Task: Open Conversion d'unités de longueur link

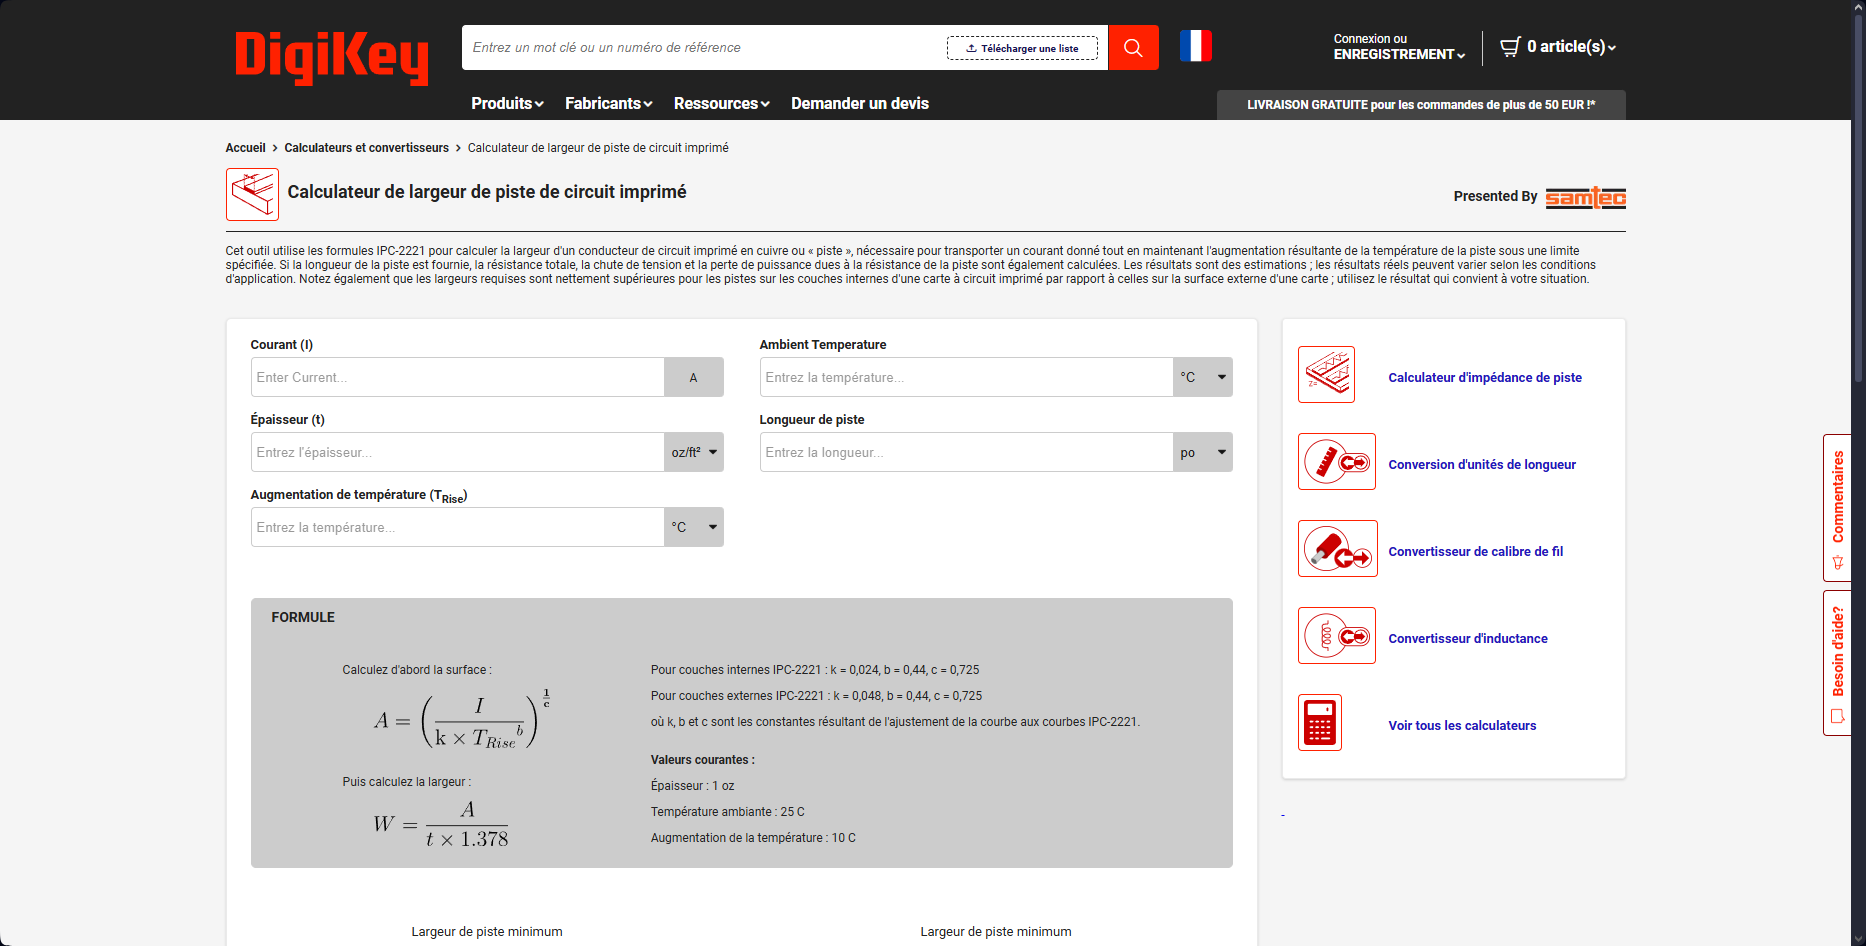Action: tap(1482, 464)
